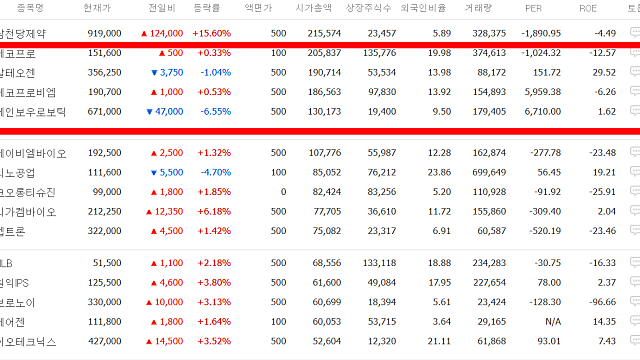Open discussion icon for 삼천당제약 row

point(635,32)
